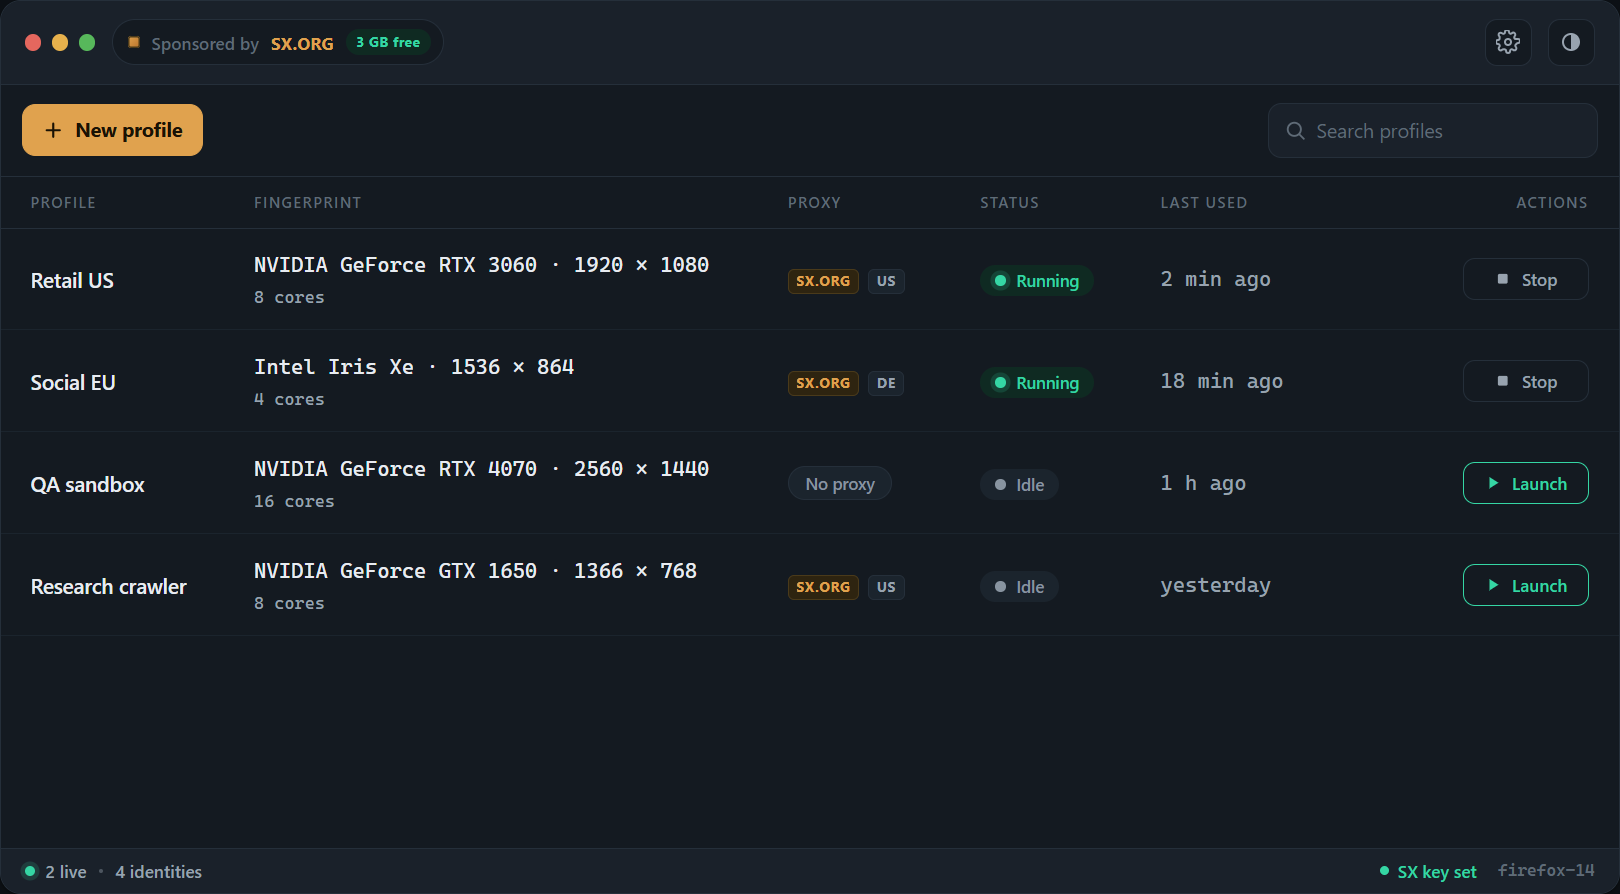The height and width of the screenshot is (894, 1620).
Task: Click SX key set status indicator
Action: [x=1428, y=872]
